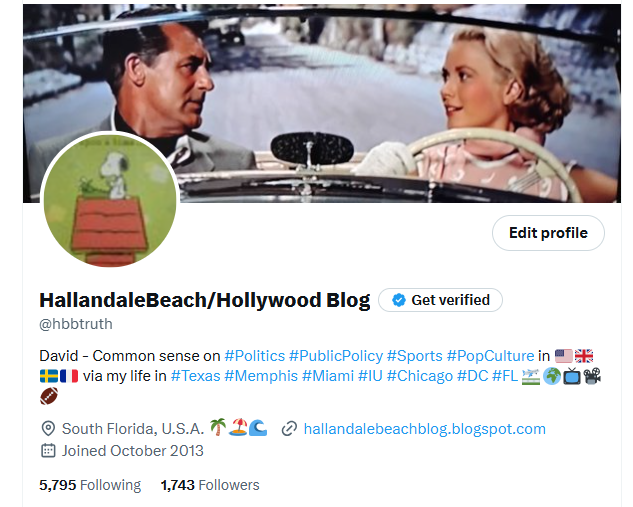Open the movie scene header banner image

click(322, 103)
